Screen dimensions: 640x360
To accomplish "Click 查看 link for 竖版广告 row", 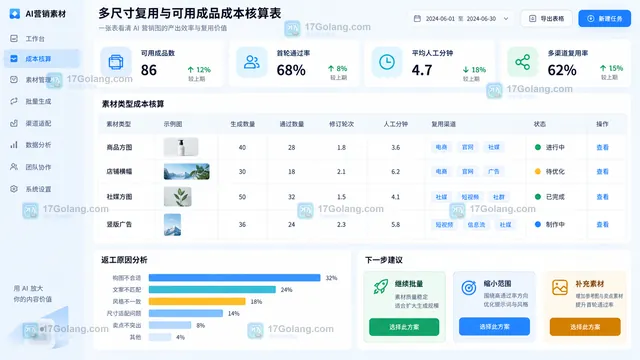I will [602, 224].
